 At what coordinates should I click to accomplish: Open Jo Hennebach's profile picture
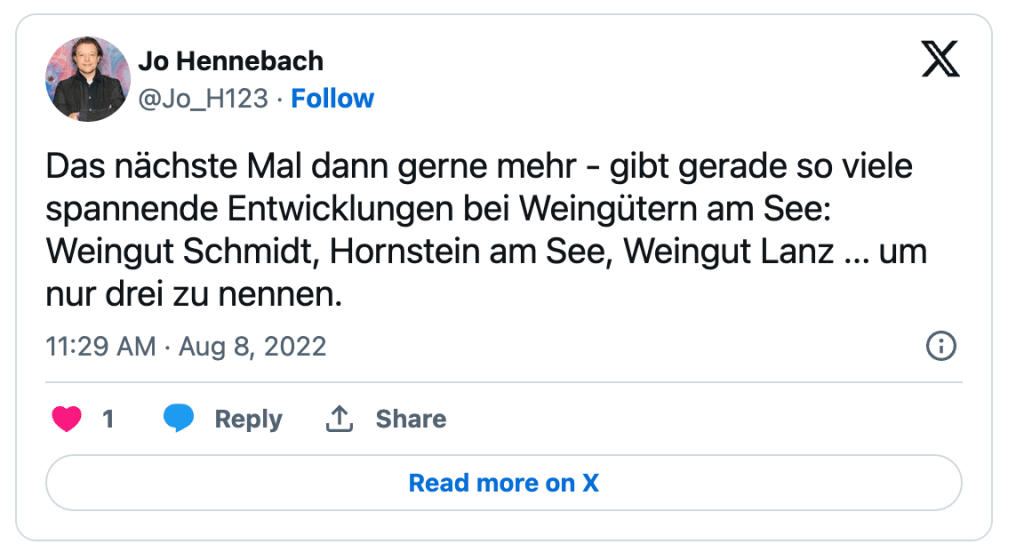coord(88,79)
